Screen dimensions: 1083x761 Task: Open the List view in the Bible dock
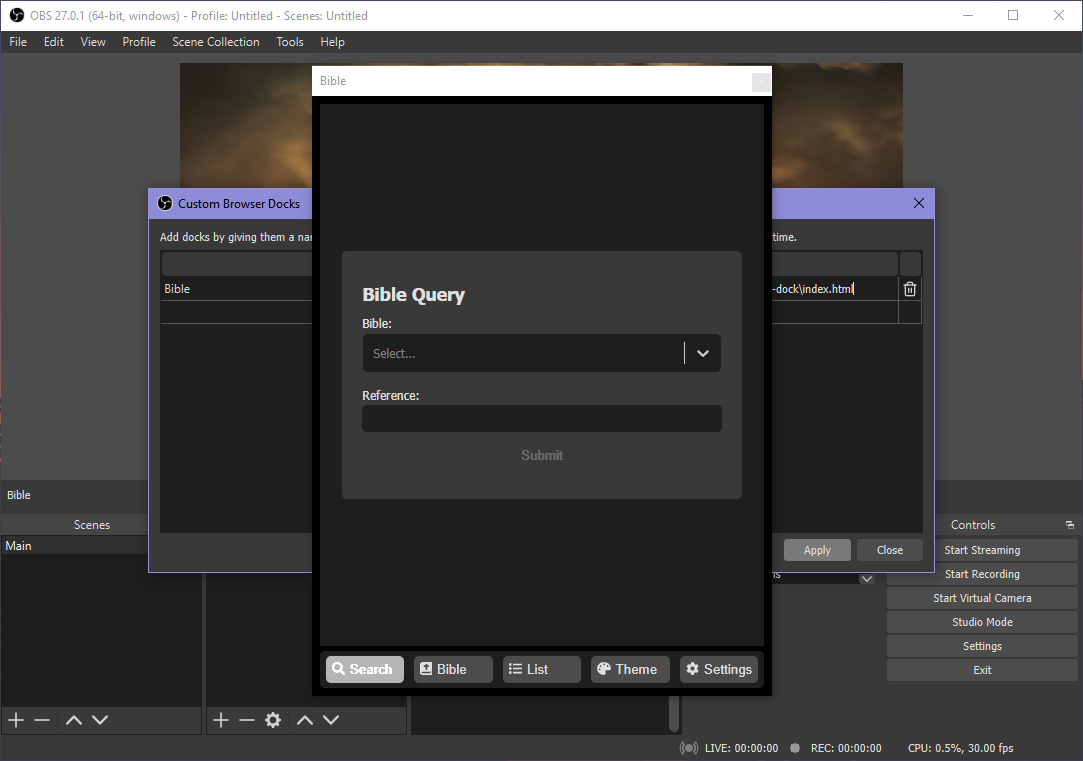click(541, 669)
